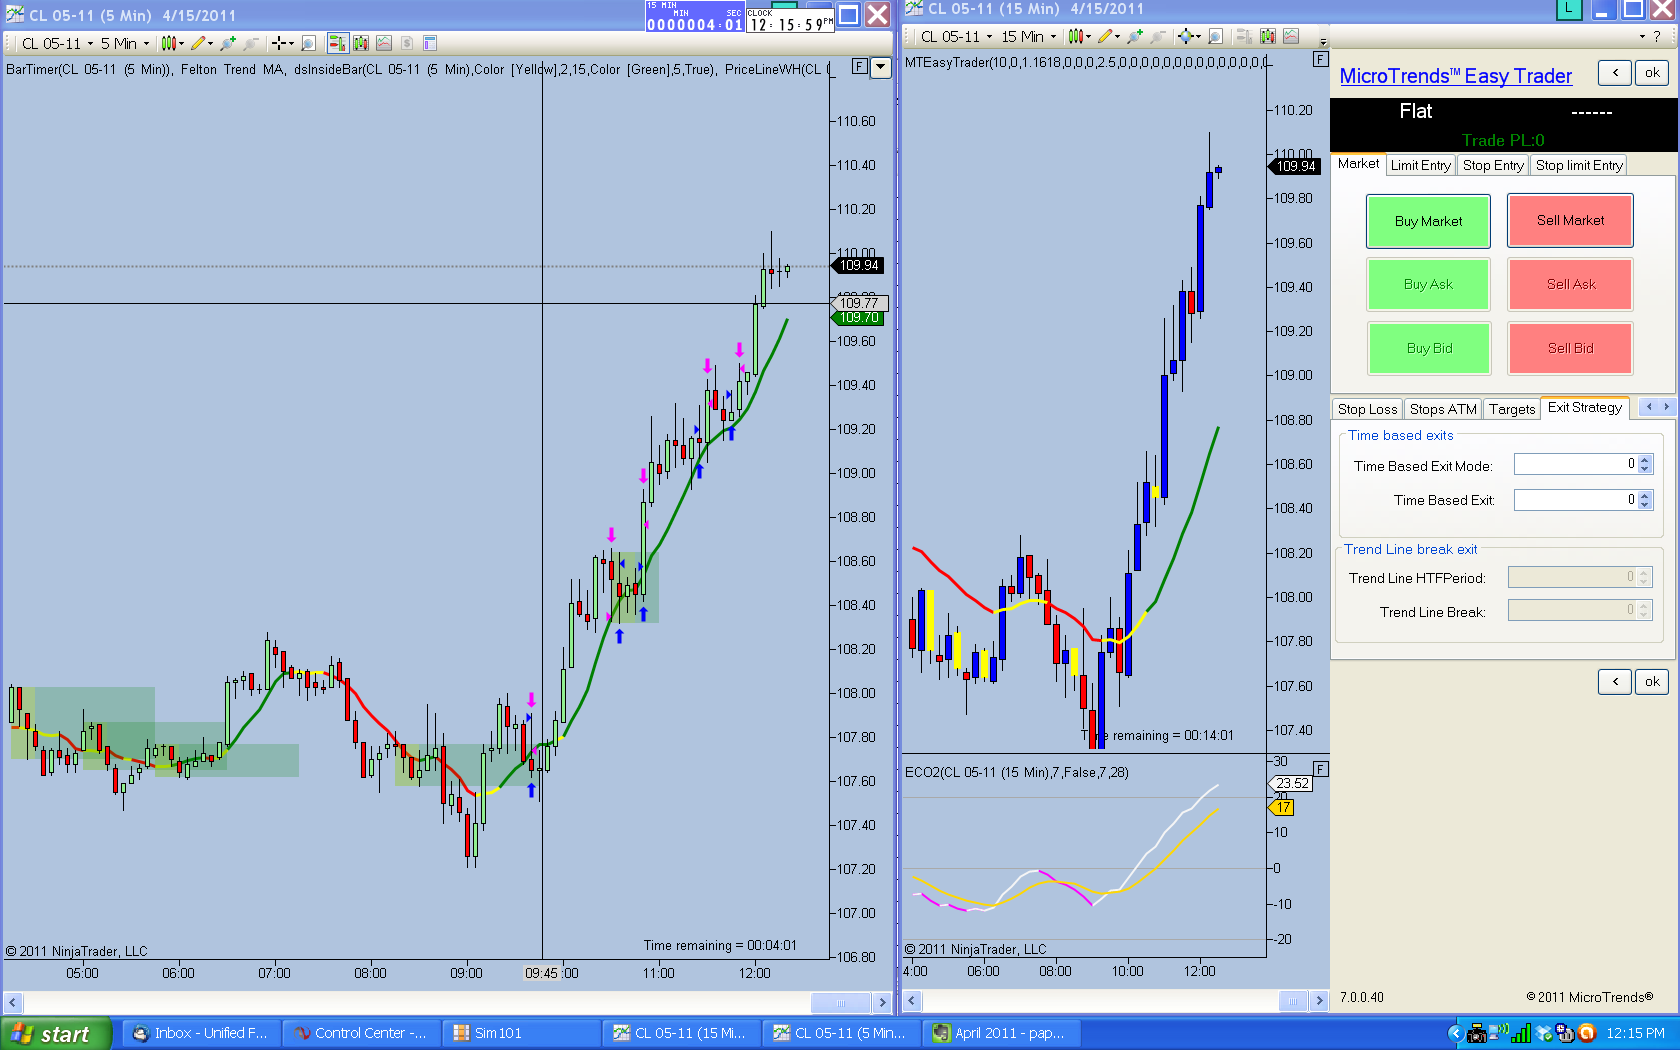Image resolution: width=1680 pixels, height=1050 pixels.
Task: Expand 5 Min chart panel dropdown arrow
Action: tap(880, 67)
